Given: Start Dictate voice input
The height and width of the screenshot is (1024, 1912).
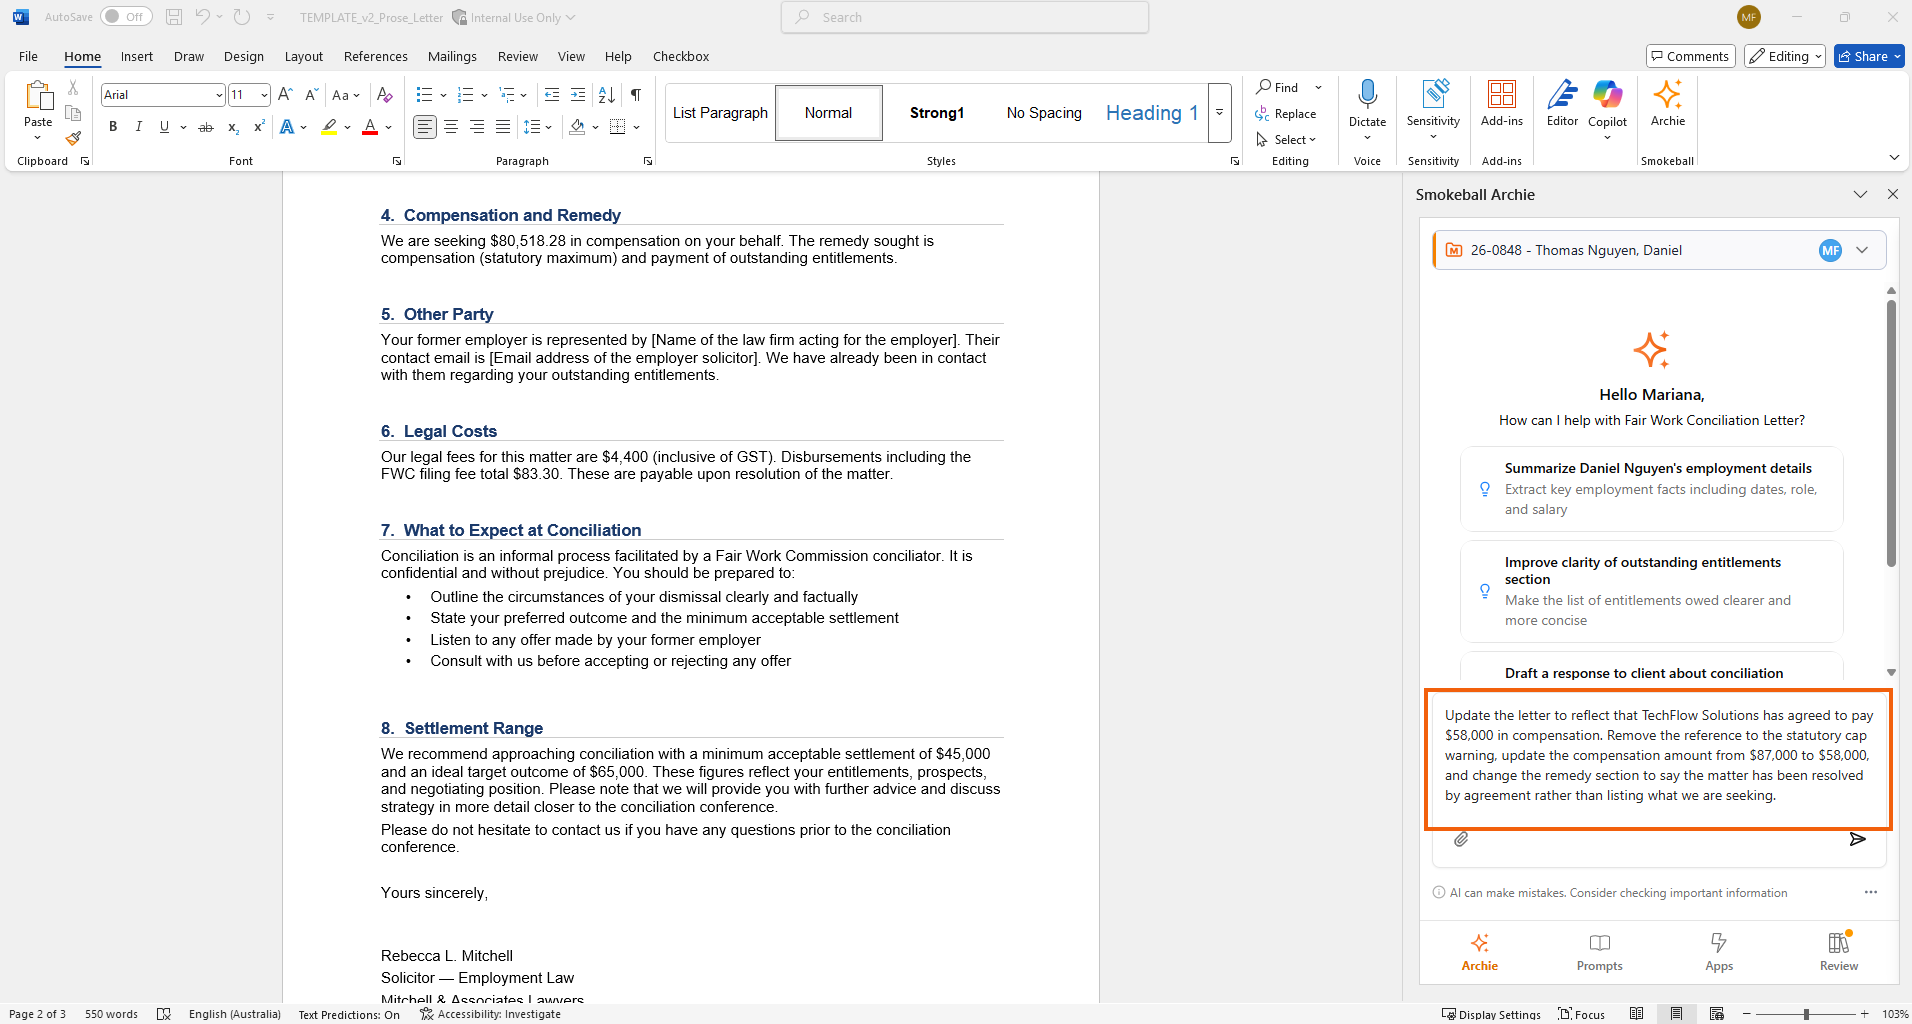Looking at the screenshot, I should (1367, 105).
